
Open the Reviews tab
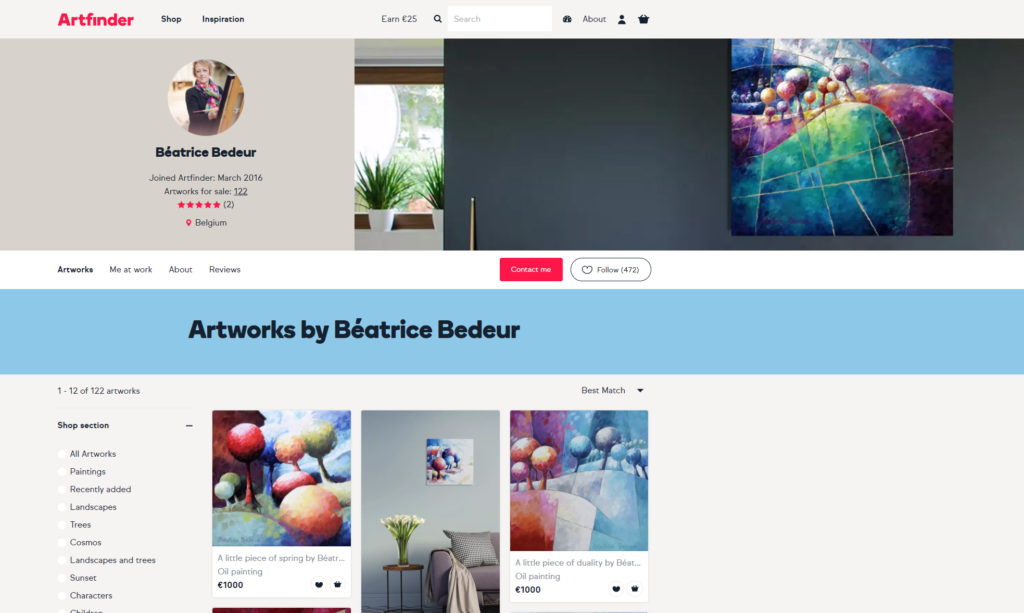225,270
